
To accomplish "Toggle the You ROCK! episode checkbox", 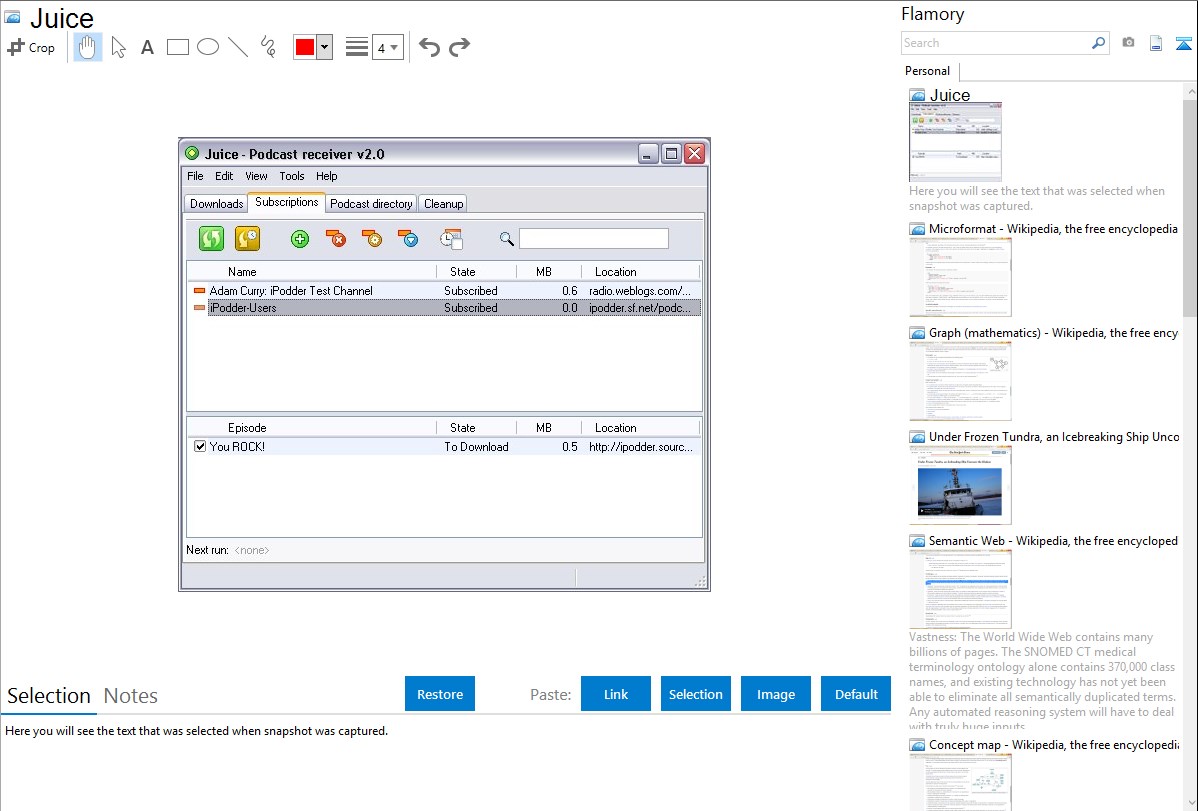I will 200,446.
